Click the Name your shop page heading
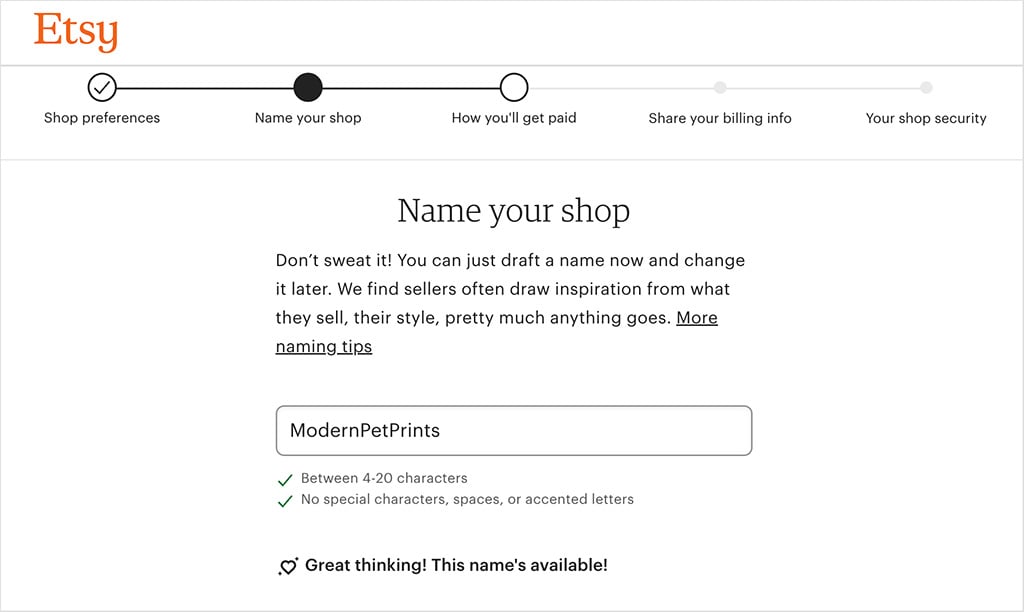1024x612 pixels. point(514,211)
